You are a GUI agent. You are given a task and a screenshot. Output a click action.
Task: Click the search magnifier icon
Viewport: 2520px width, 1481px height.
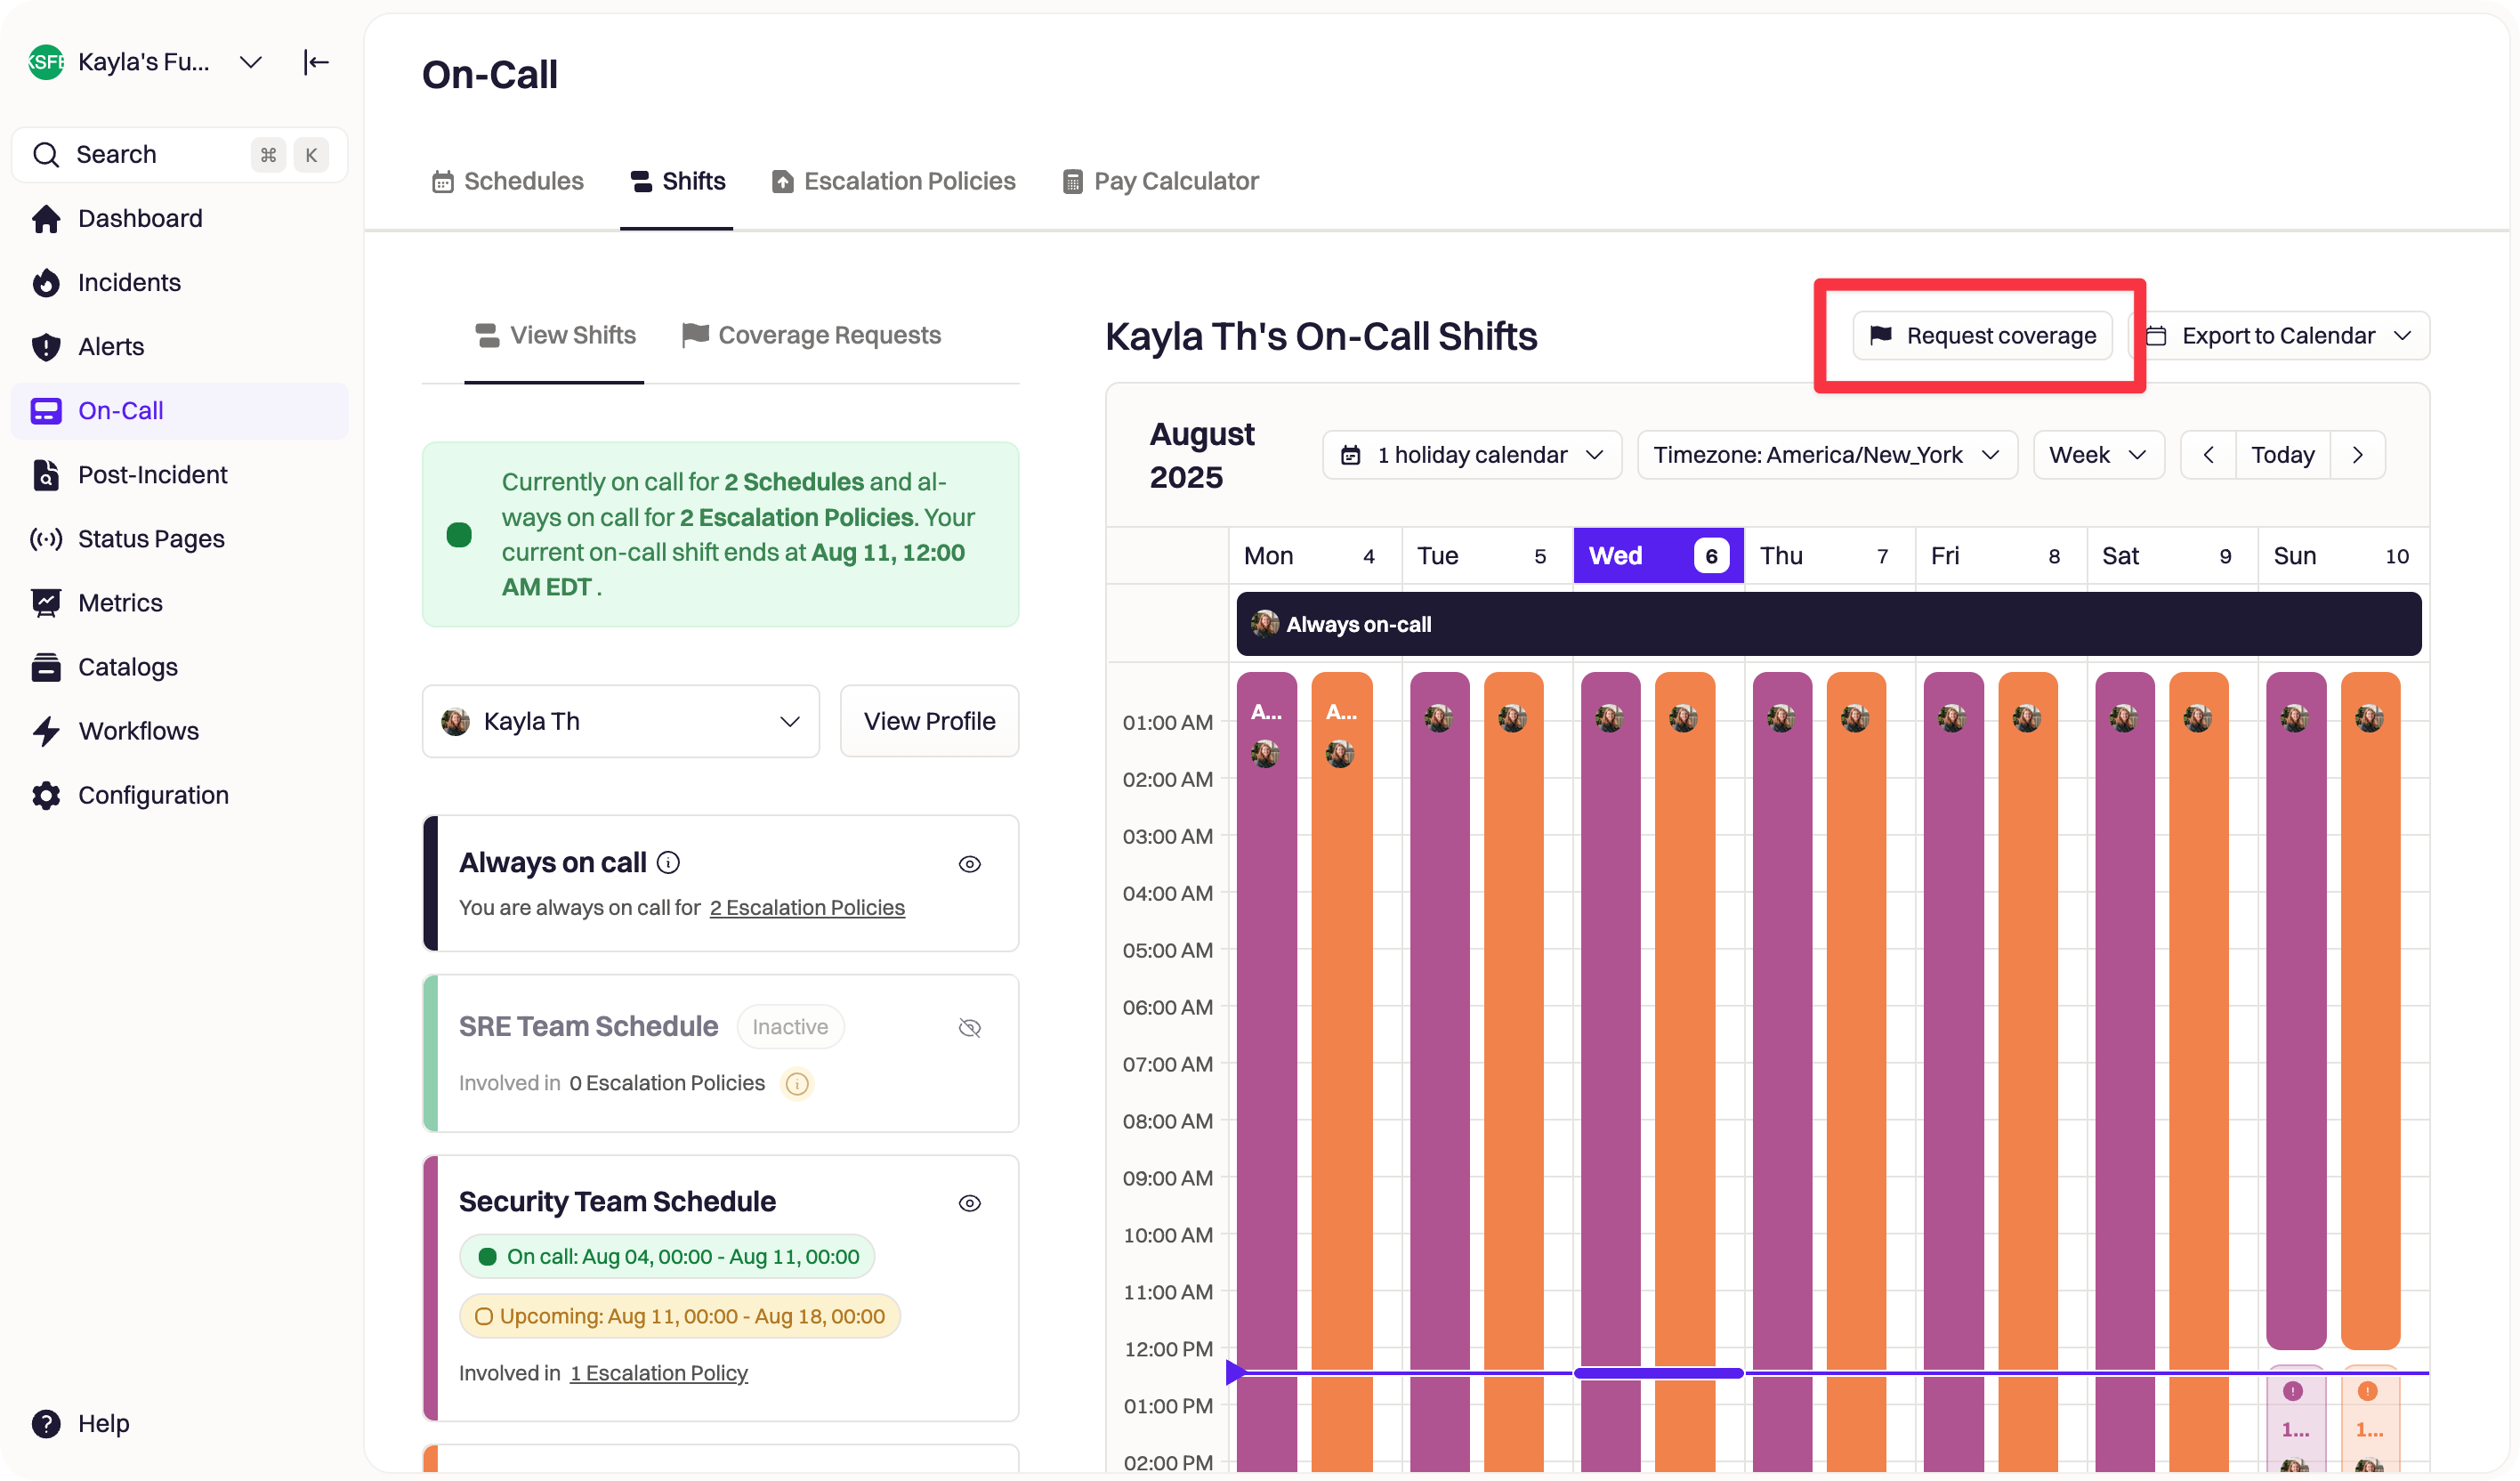pos(46,154)
